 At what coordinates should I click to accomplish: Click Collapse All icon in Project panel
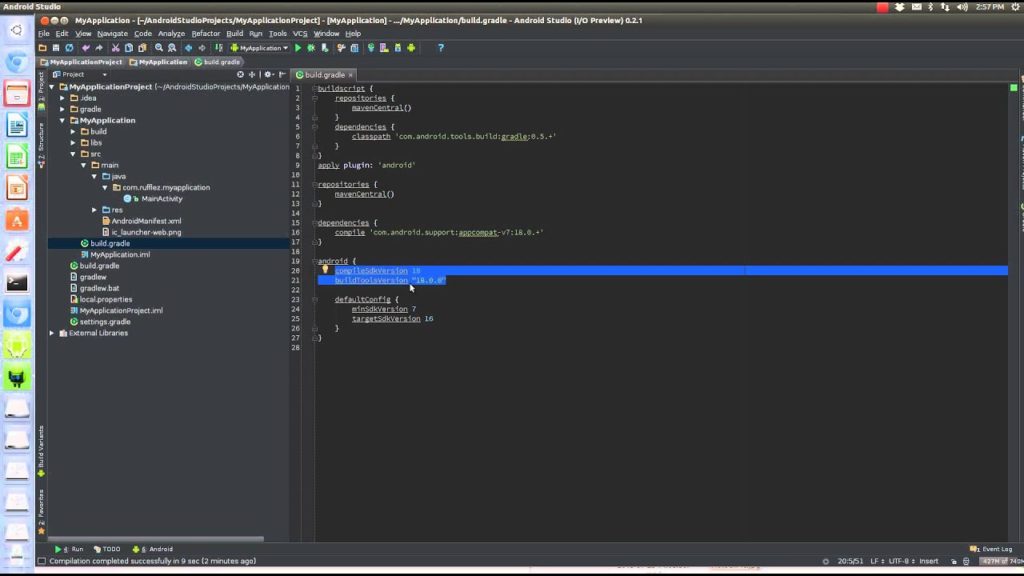pyautogui.click(x=252, y=74)
